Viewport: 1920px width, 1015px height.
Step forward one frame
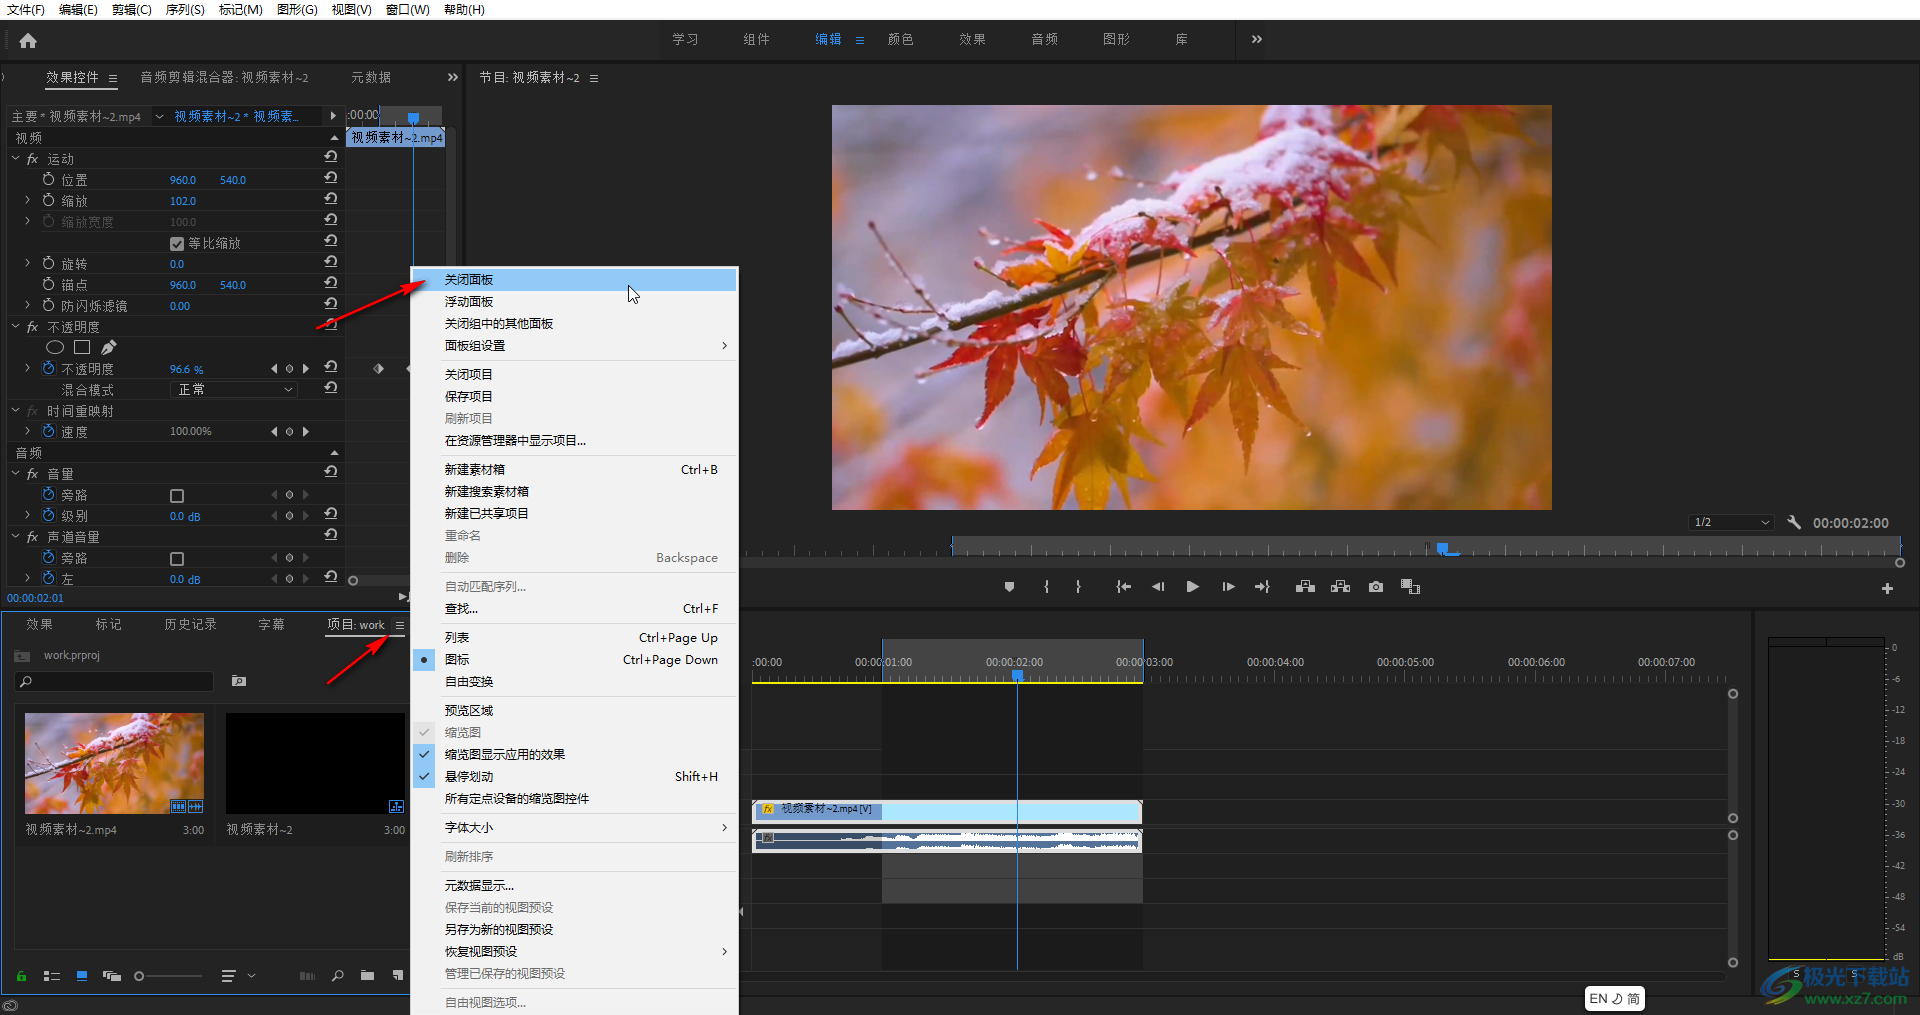pyautogui.click(x=1228, y=587)
